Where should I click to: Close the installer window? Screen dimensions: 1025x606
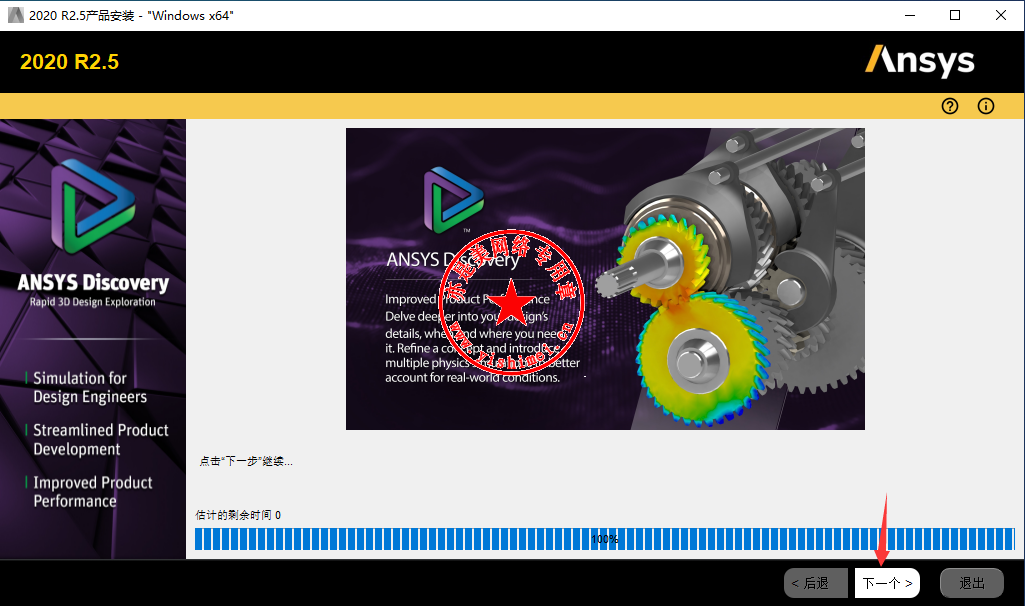coord(1001,15)
